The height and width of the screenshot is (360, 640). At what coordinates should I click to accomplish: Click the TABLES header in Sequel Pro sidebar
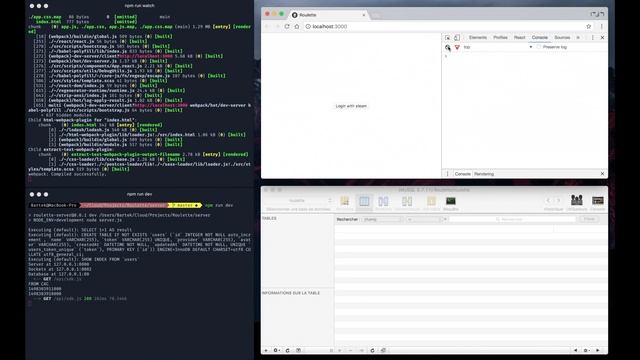point(269,218)
